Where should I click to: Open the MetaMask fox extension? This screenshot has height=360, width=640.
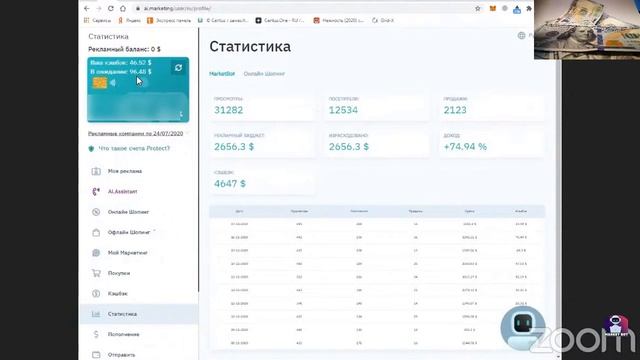493,8
